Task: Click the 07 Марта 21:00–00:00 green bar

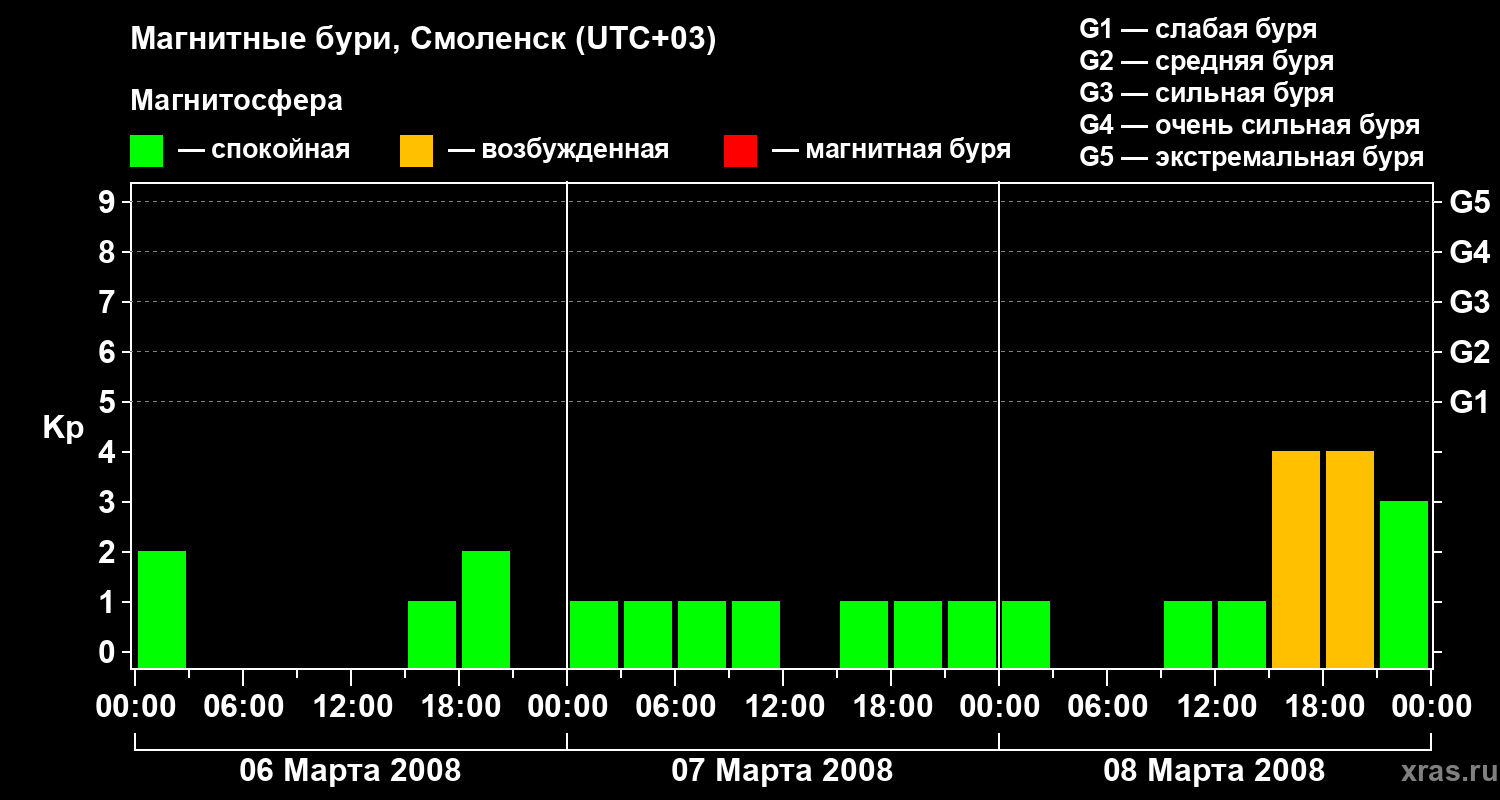Action: tap(972, 634)
